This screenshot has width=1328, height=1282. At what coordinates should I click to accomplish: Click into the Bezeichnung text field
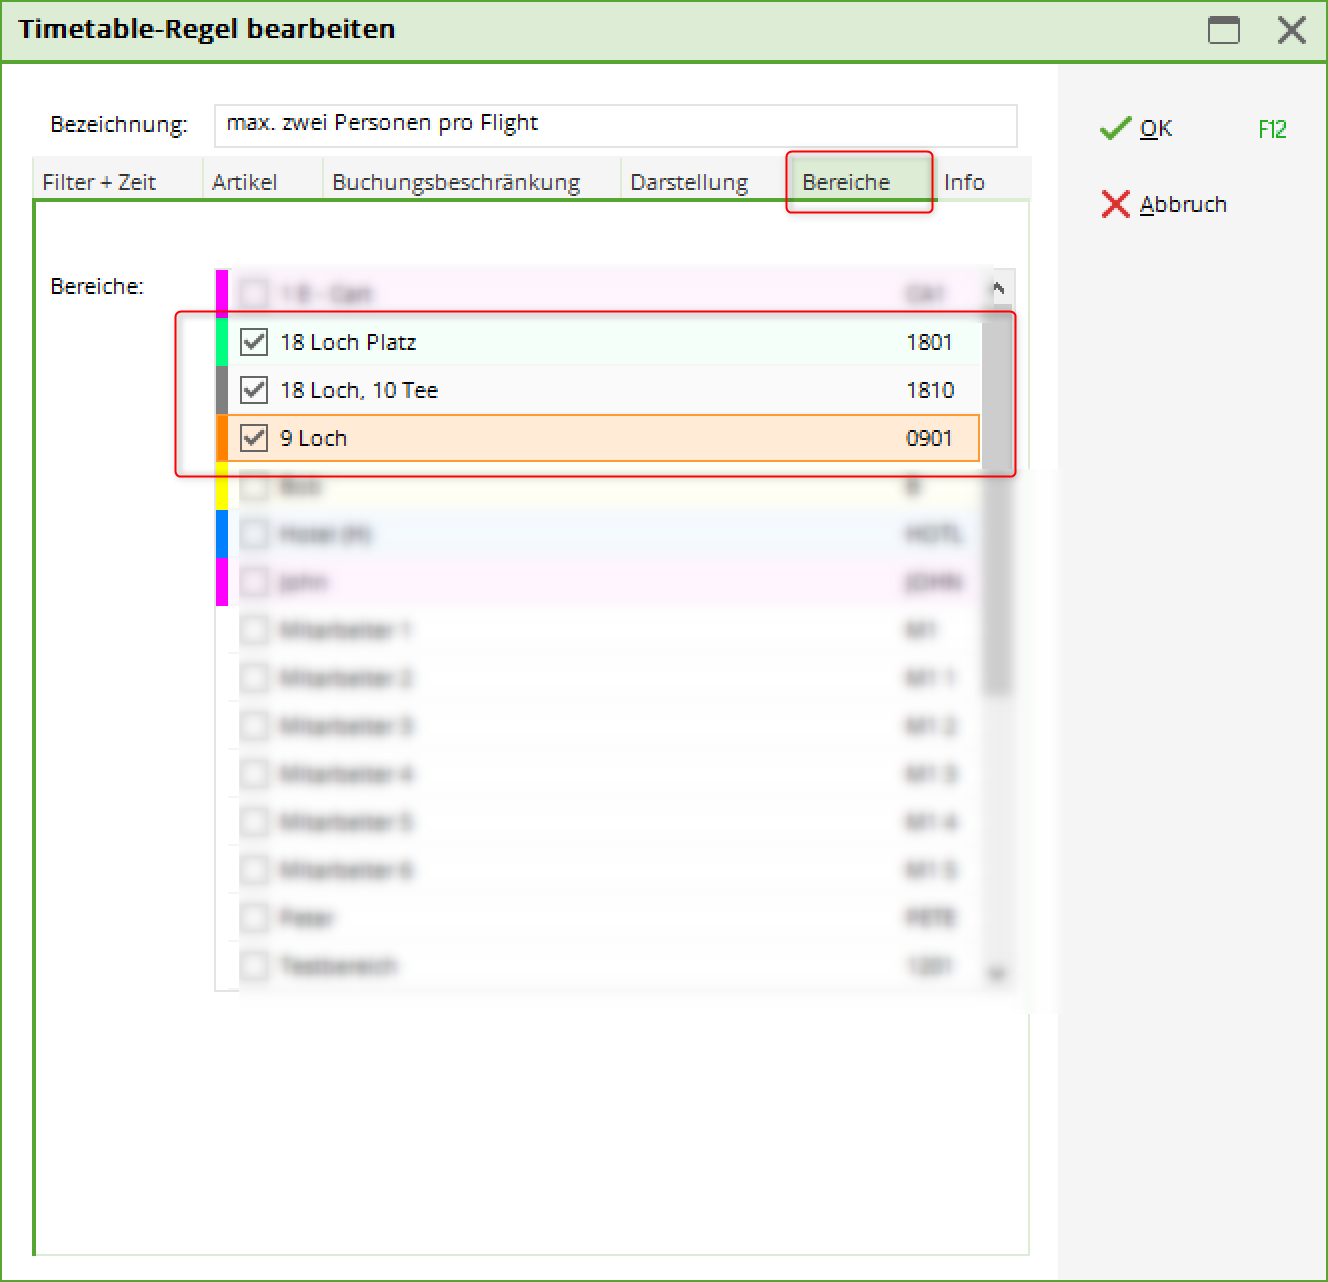click(x=615, y=125)
